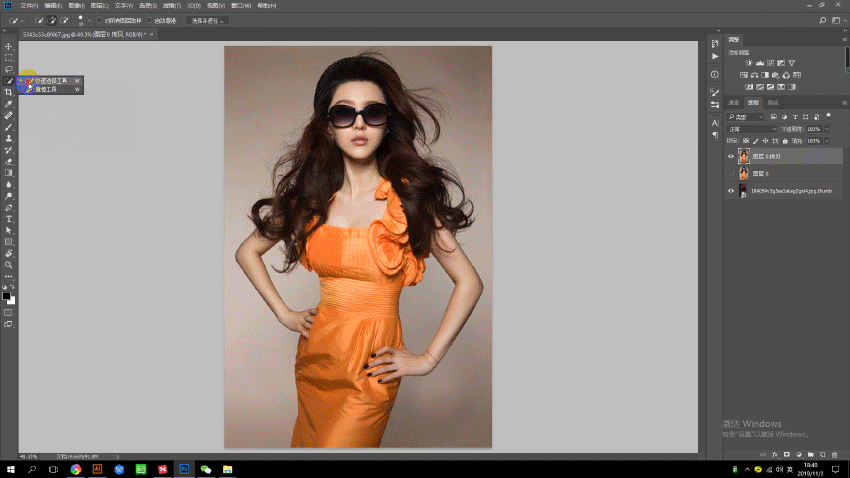850x478 pixels.
Task: Select the Layer 0 thumbnail in Layers panel
Action: click(744, 173)
